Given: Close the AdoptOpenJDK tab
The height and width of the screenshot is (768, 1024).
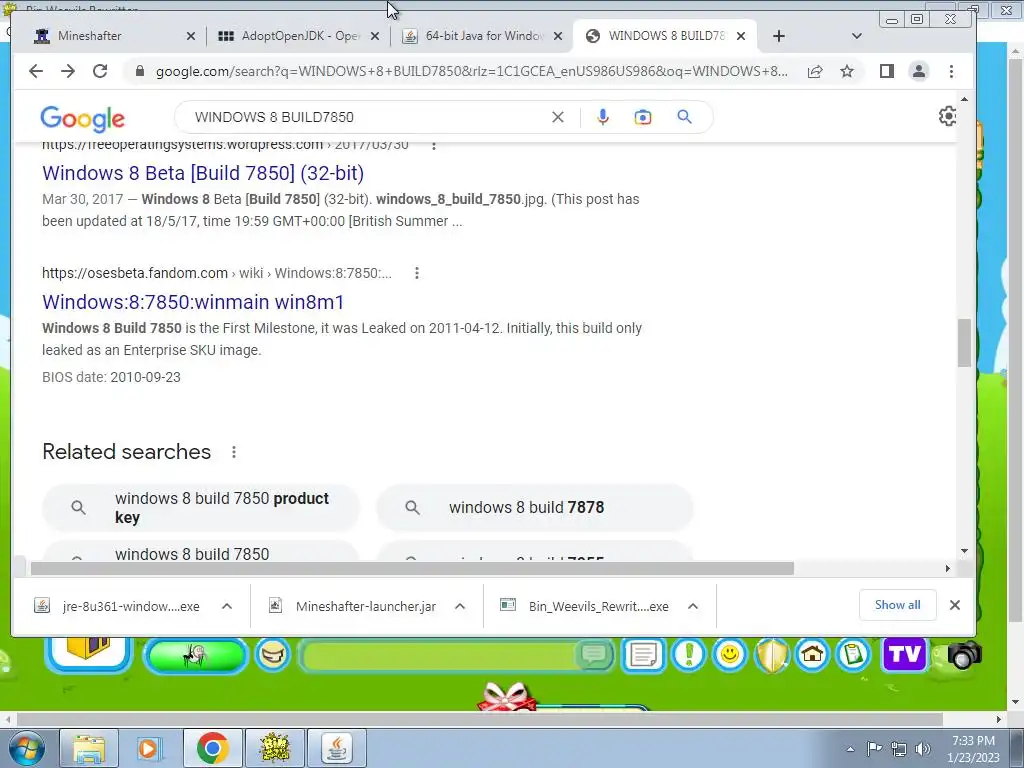Looking at the screenshot, I should click(375, 36).
